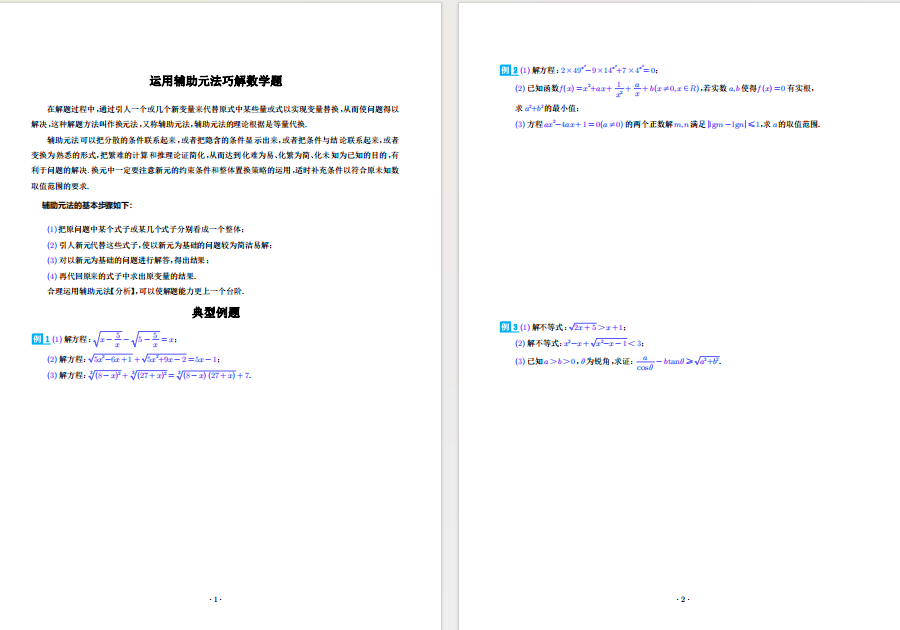Click the line 取值范围的要求
The width and height of the screenshot is (900, 630).
[x=60, y=186]
